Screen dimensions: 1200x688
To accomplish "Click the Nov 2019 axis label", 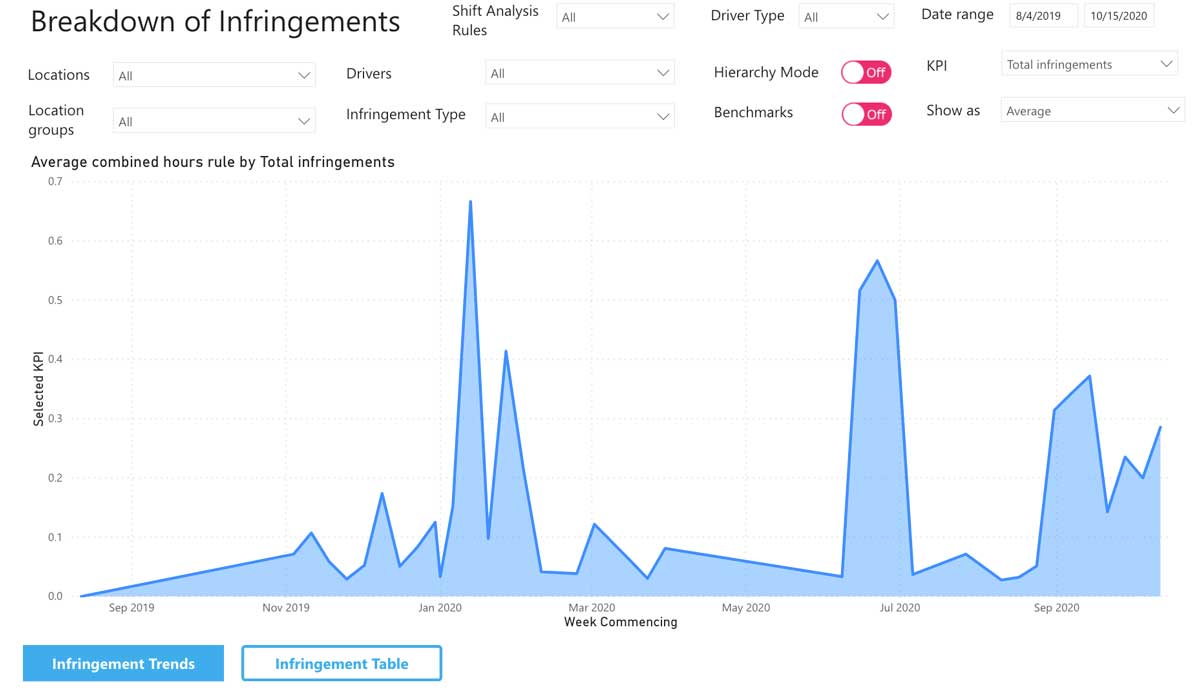I will [285, 607].
